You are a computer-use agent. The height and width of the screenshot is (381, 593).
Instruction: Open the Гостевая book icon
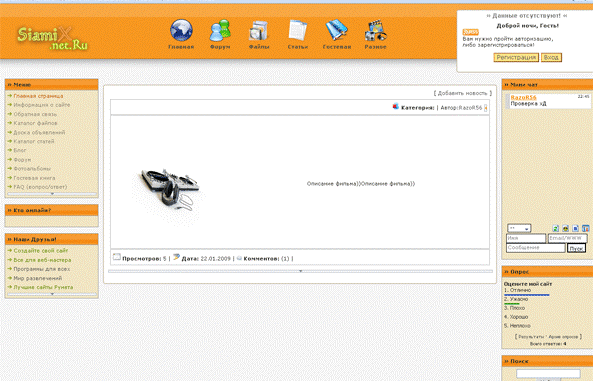337,30
